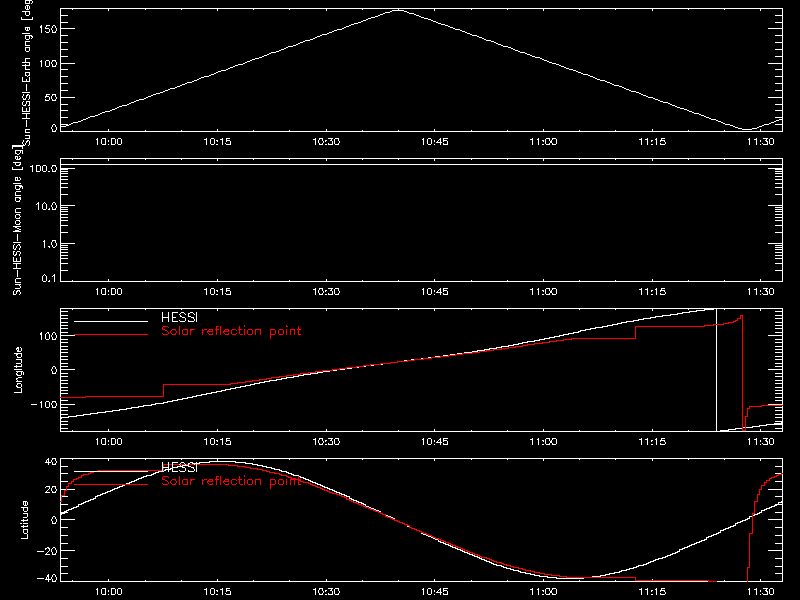
Task: Click 10:30 time label under Longitude plot
Action: (326, 442)
